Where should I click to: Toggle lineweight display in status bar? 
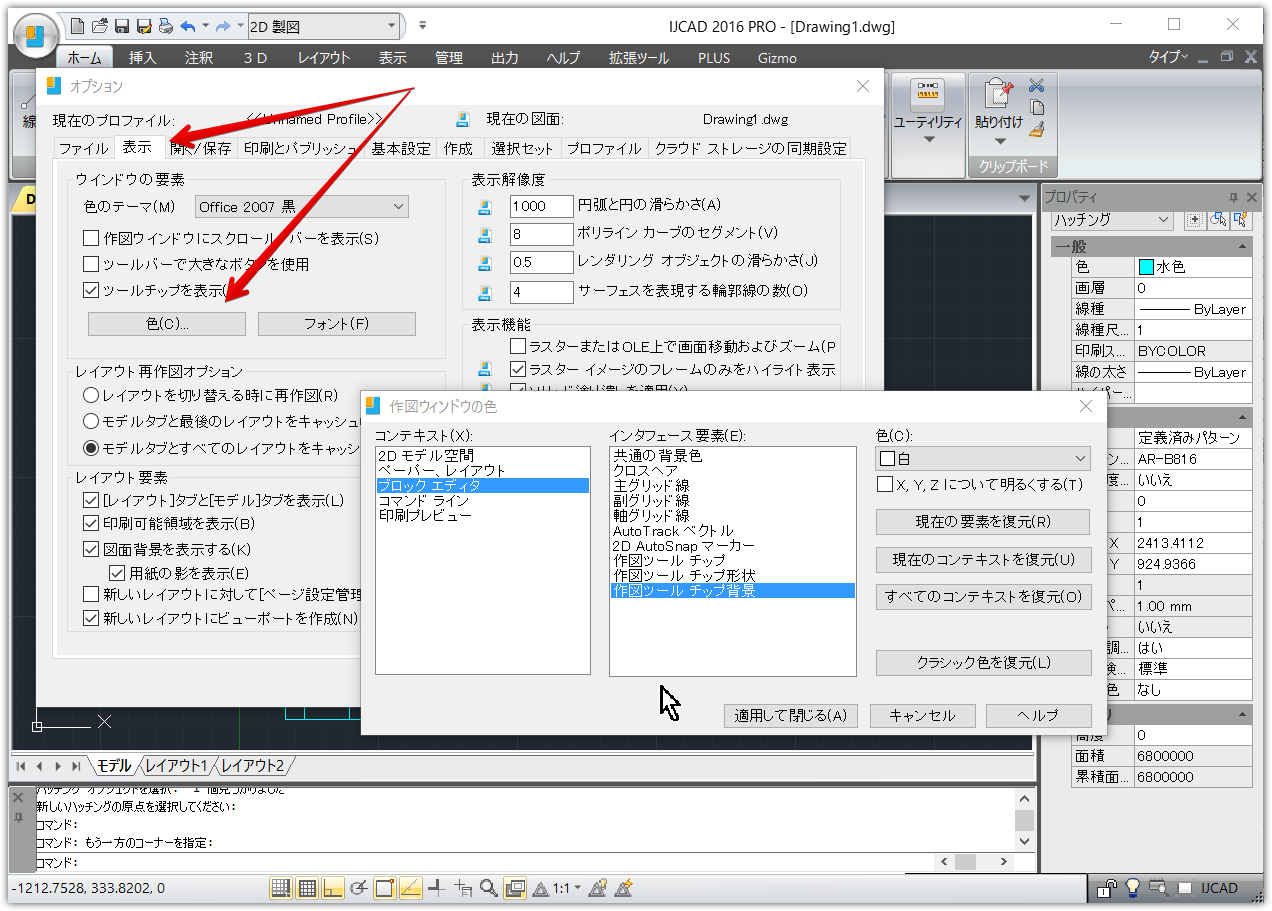(437, 888)
